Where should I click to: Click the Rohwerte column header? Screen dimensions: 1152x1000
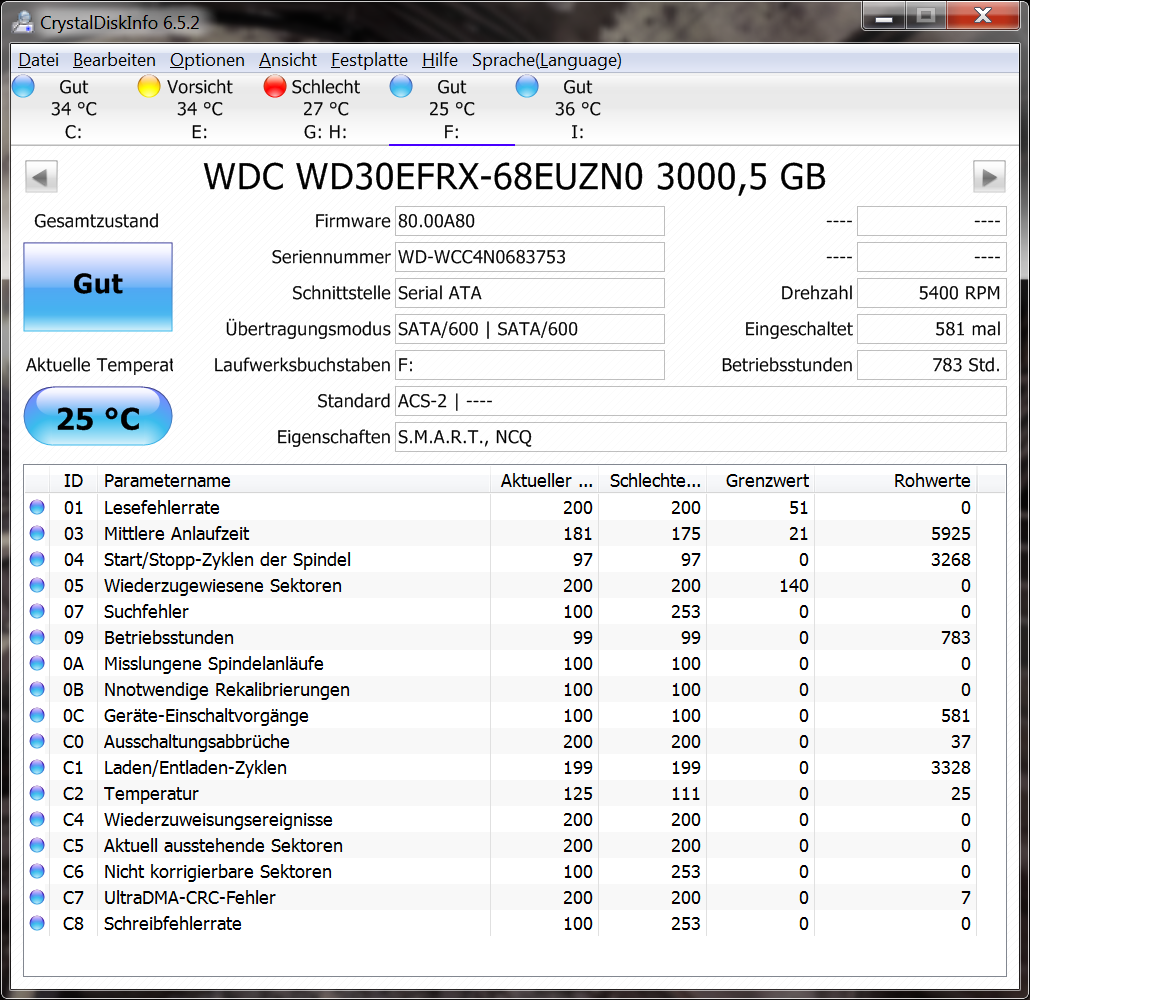point(896,481)
